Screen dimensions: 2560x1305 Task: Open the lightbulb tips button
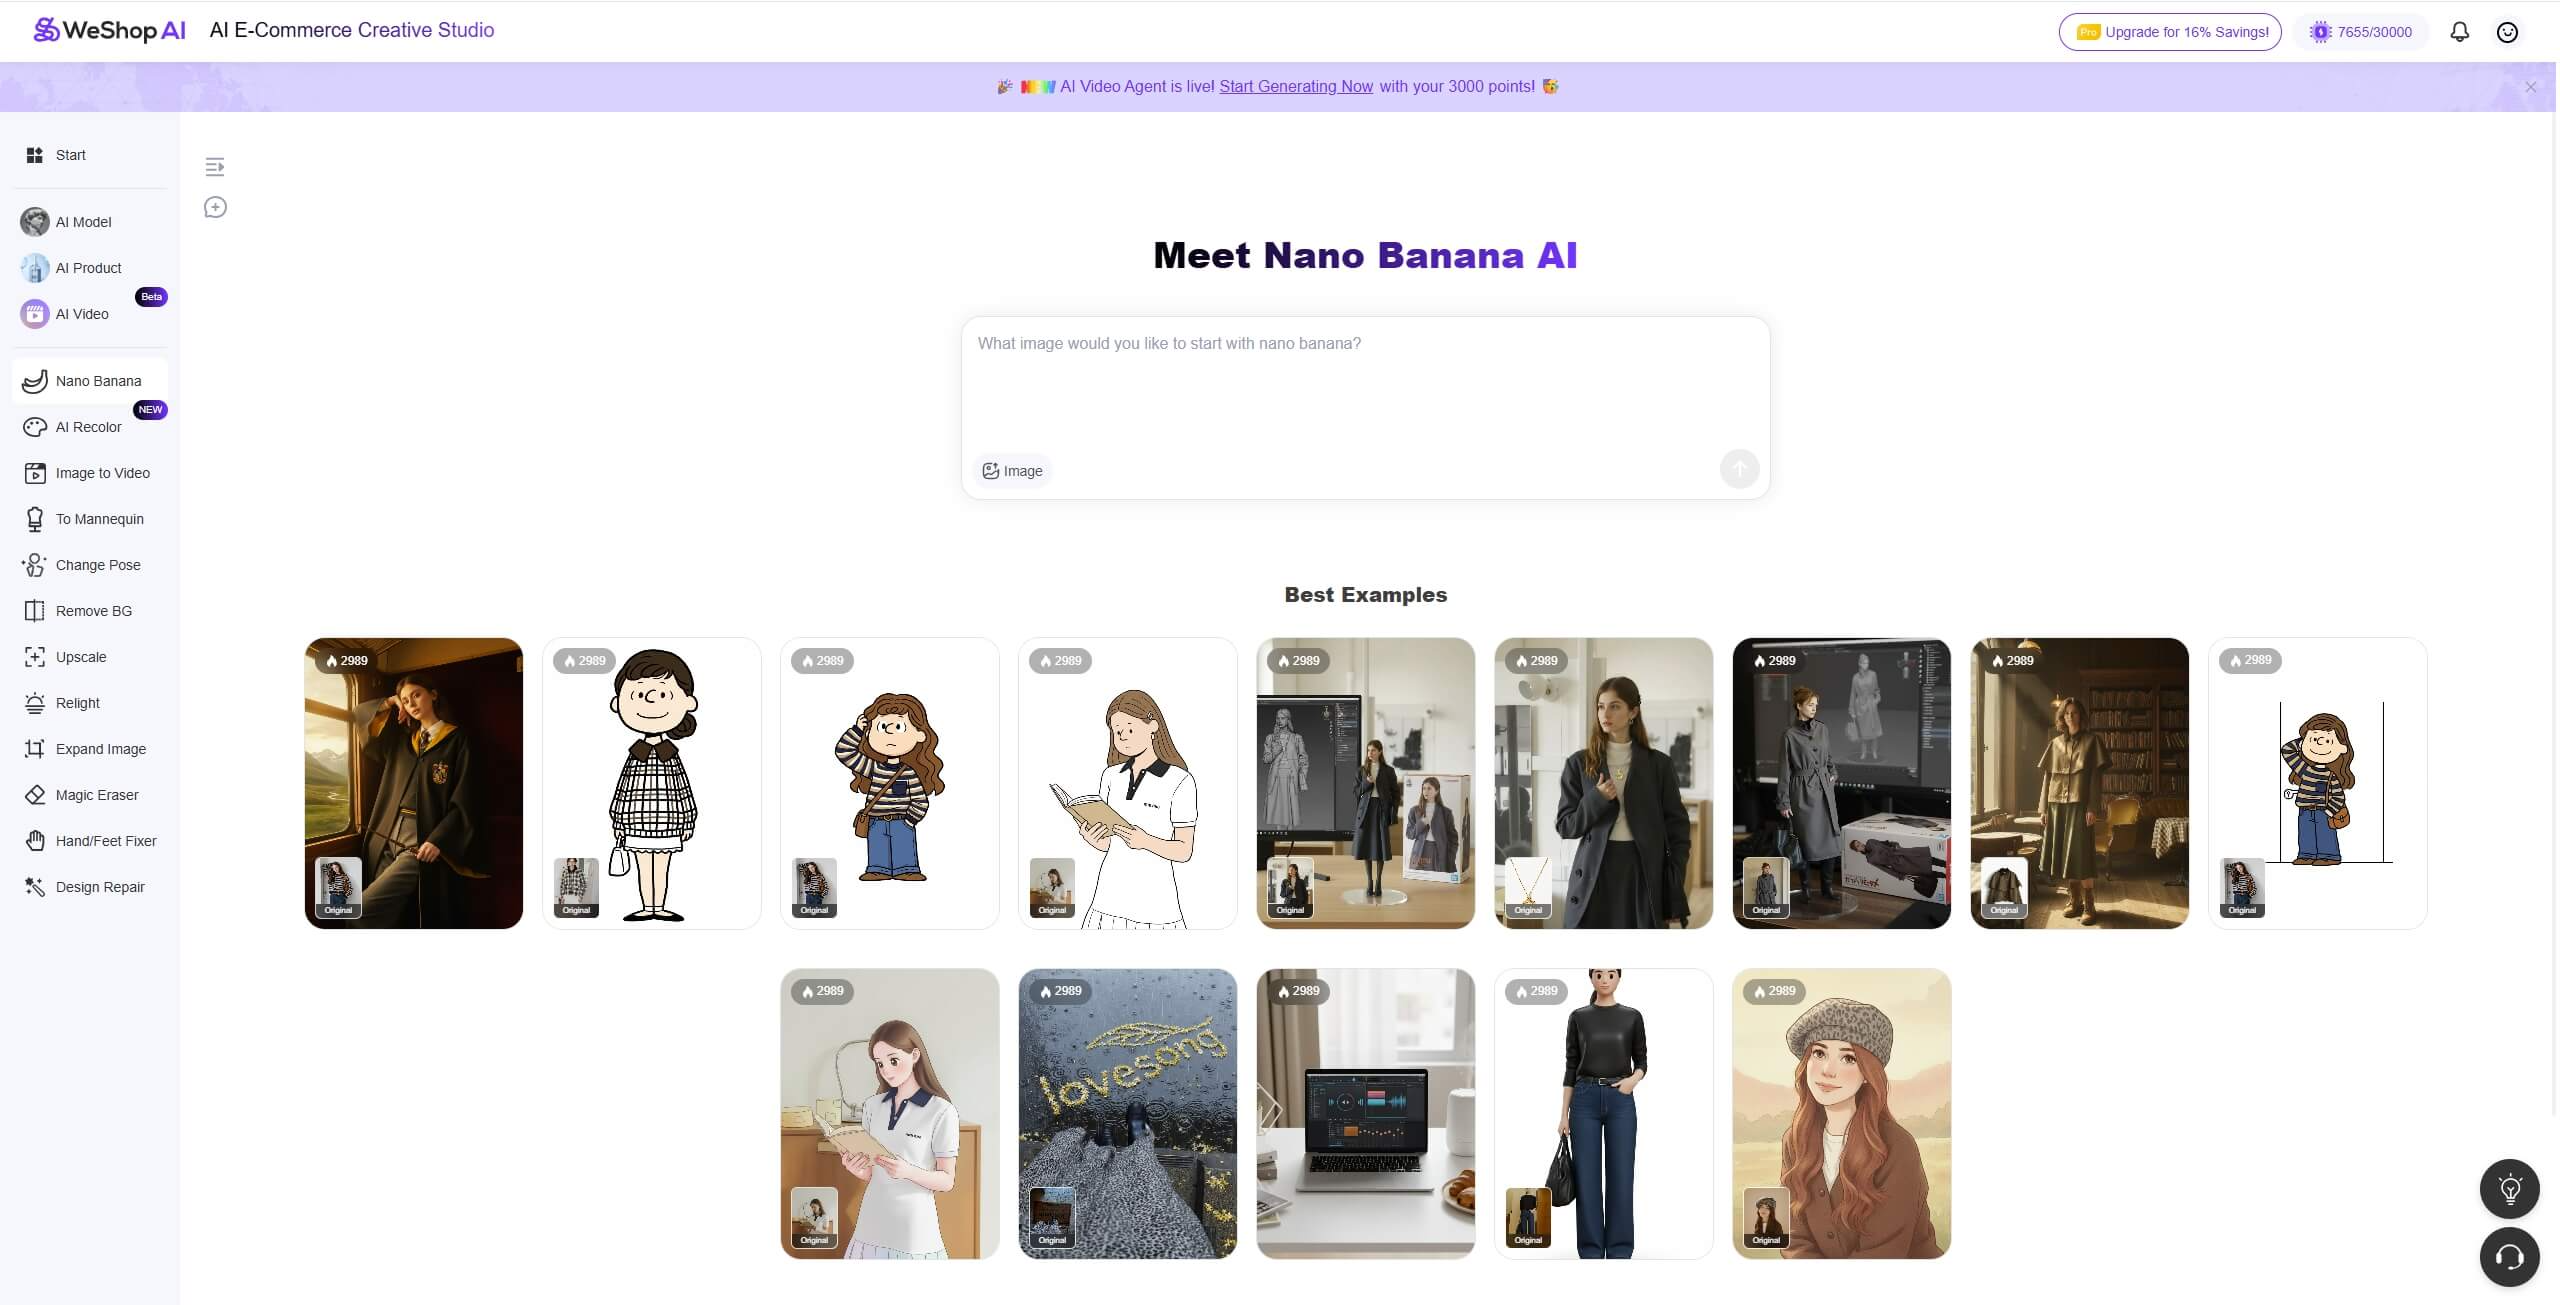tap(2509, 1189)
